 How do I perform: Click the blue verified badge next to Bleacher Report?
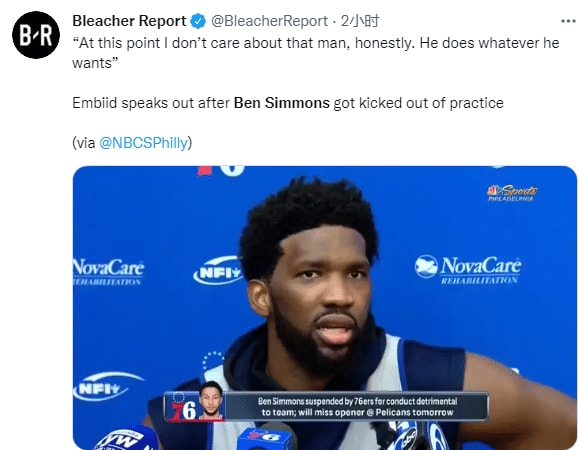[198, 21]
